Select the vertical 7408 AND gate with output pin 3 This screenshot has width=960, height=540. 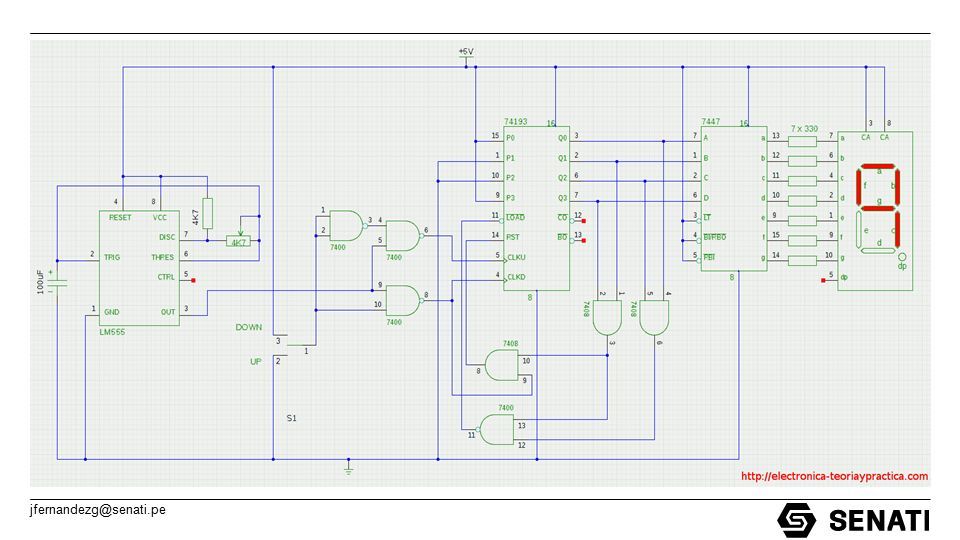(x=607, y=317)
